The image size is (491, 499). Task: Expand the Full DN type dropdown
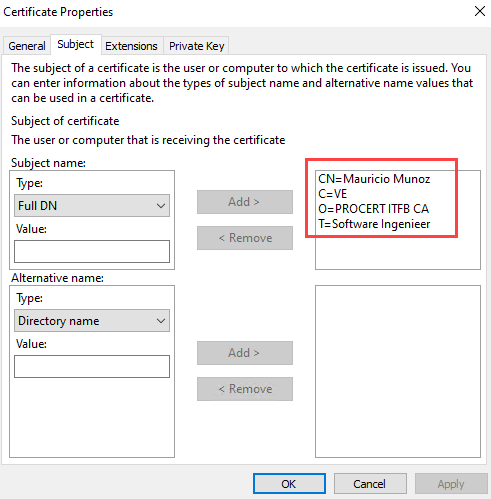tap(92, 206)
